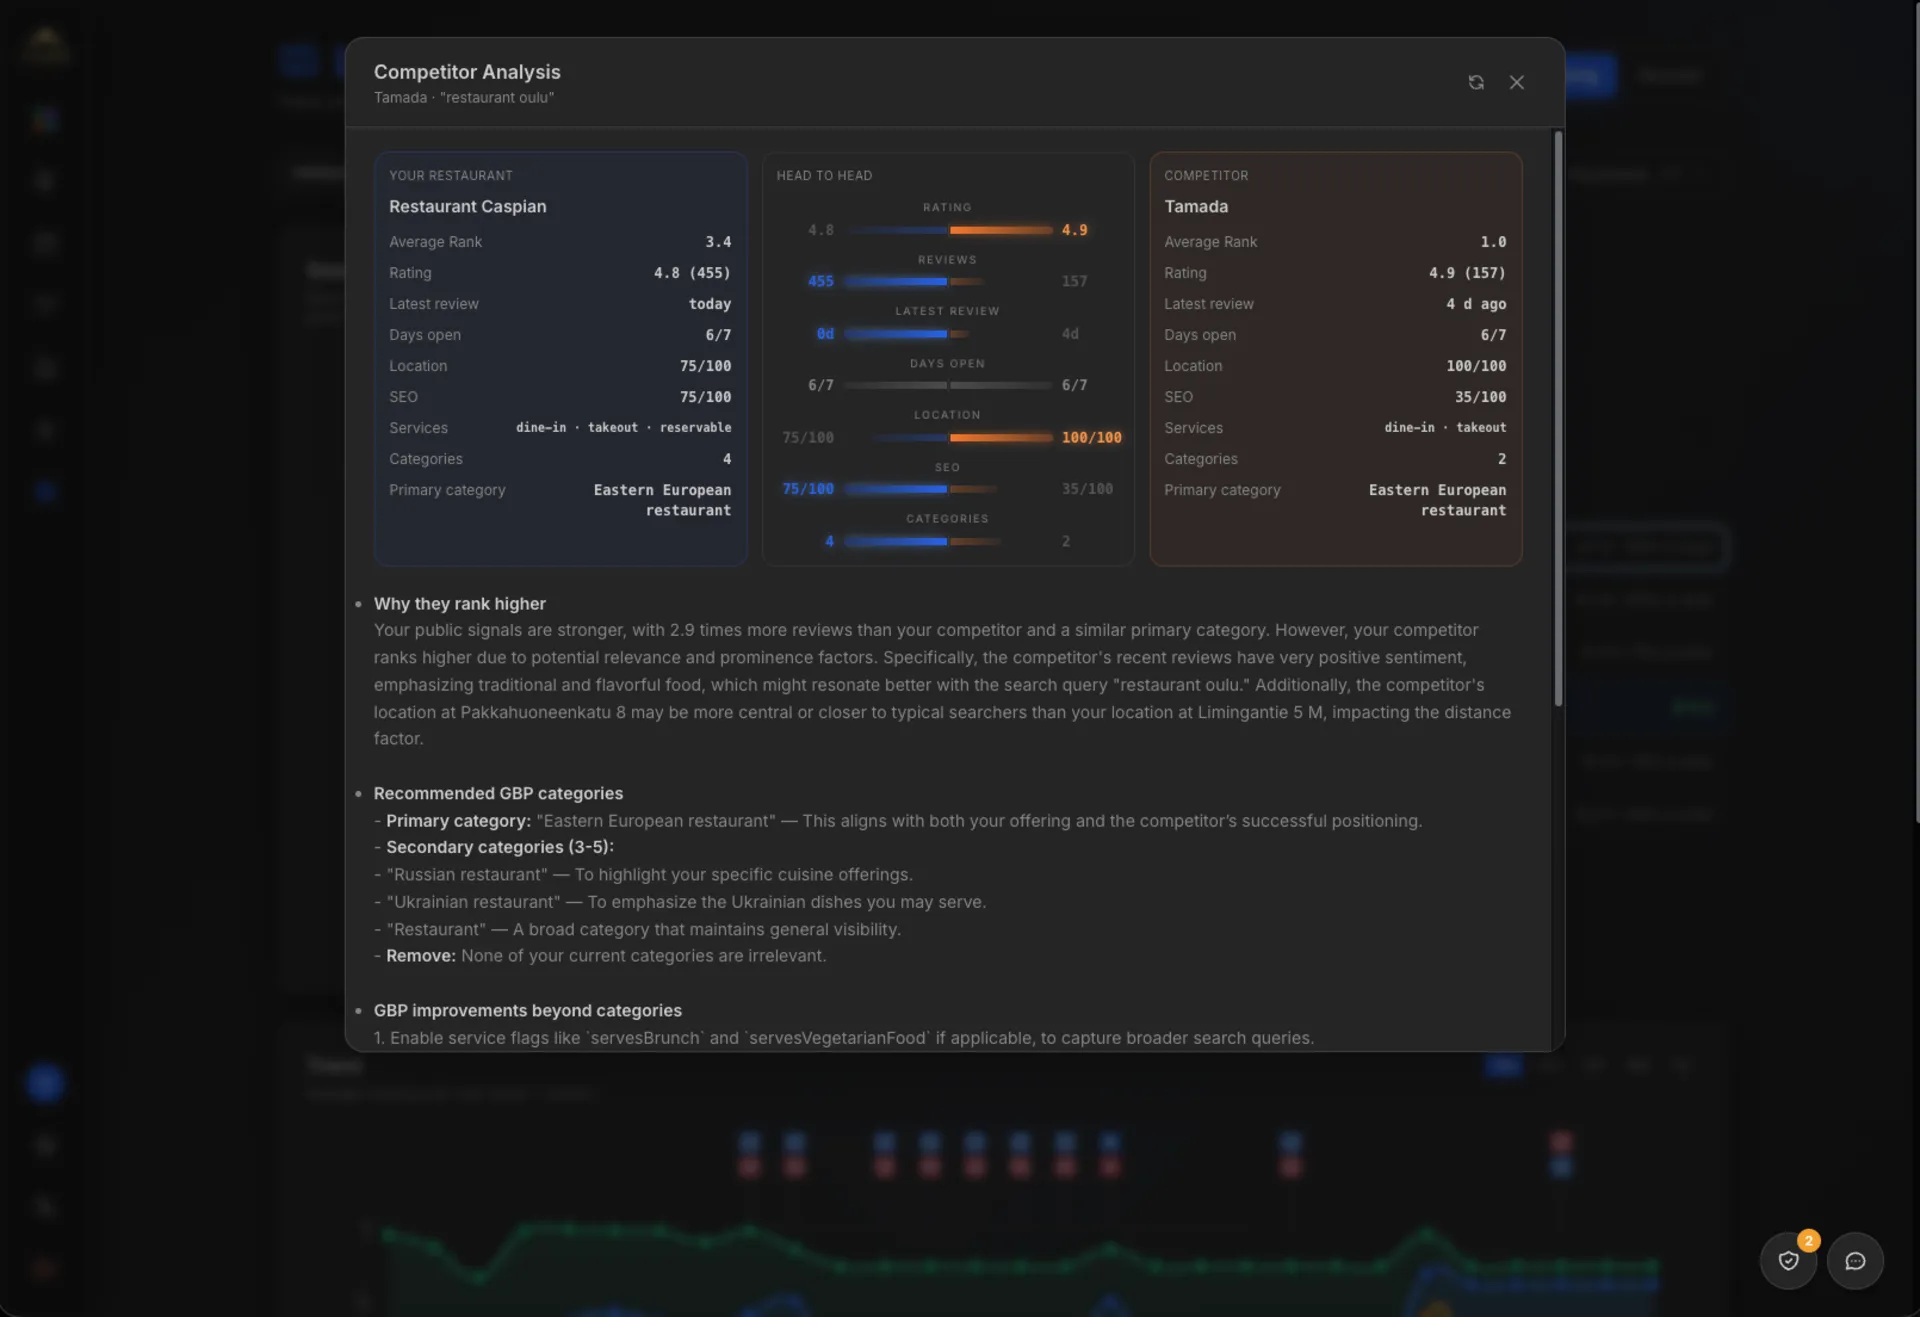Click Restaurant Caspian's SEO score 75/100
This screenshot has width=1920, height=1317.
pyautogui.click(x=705, y=397)
